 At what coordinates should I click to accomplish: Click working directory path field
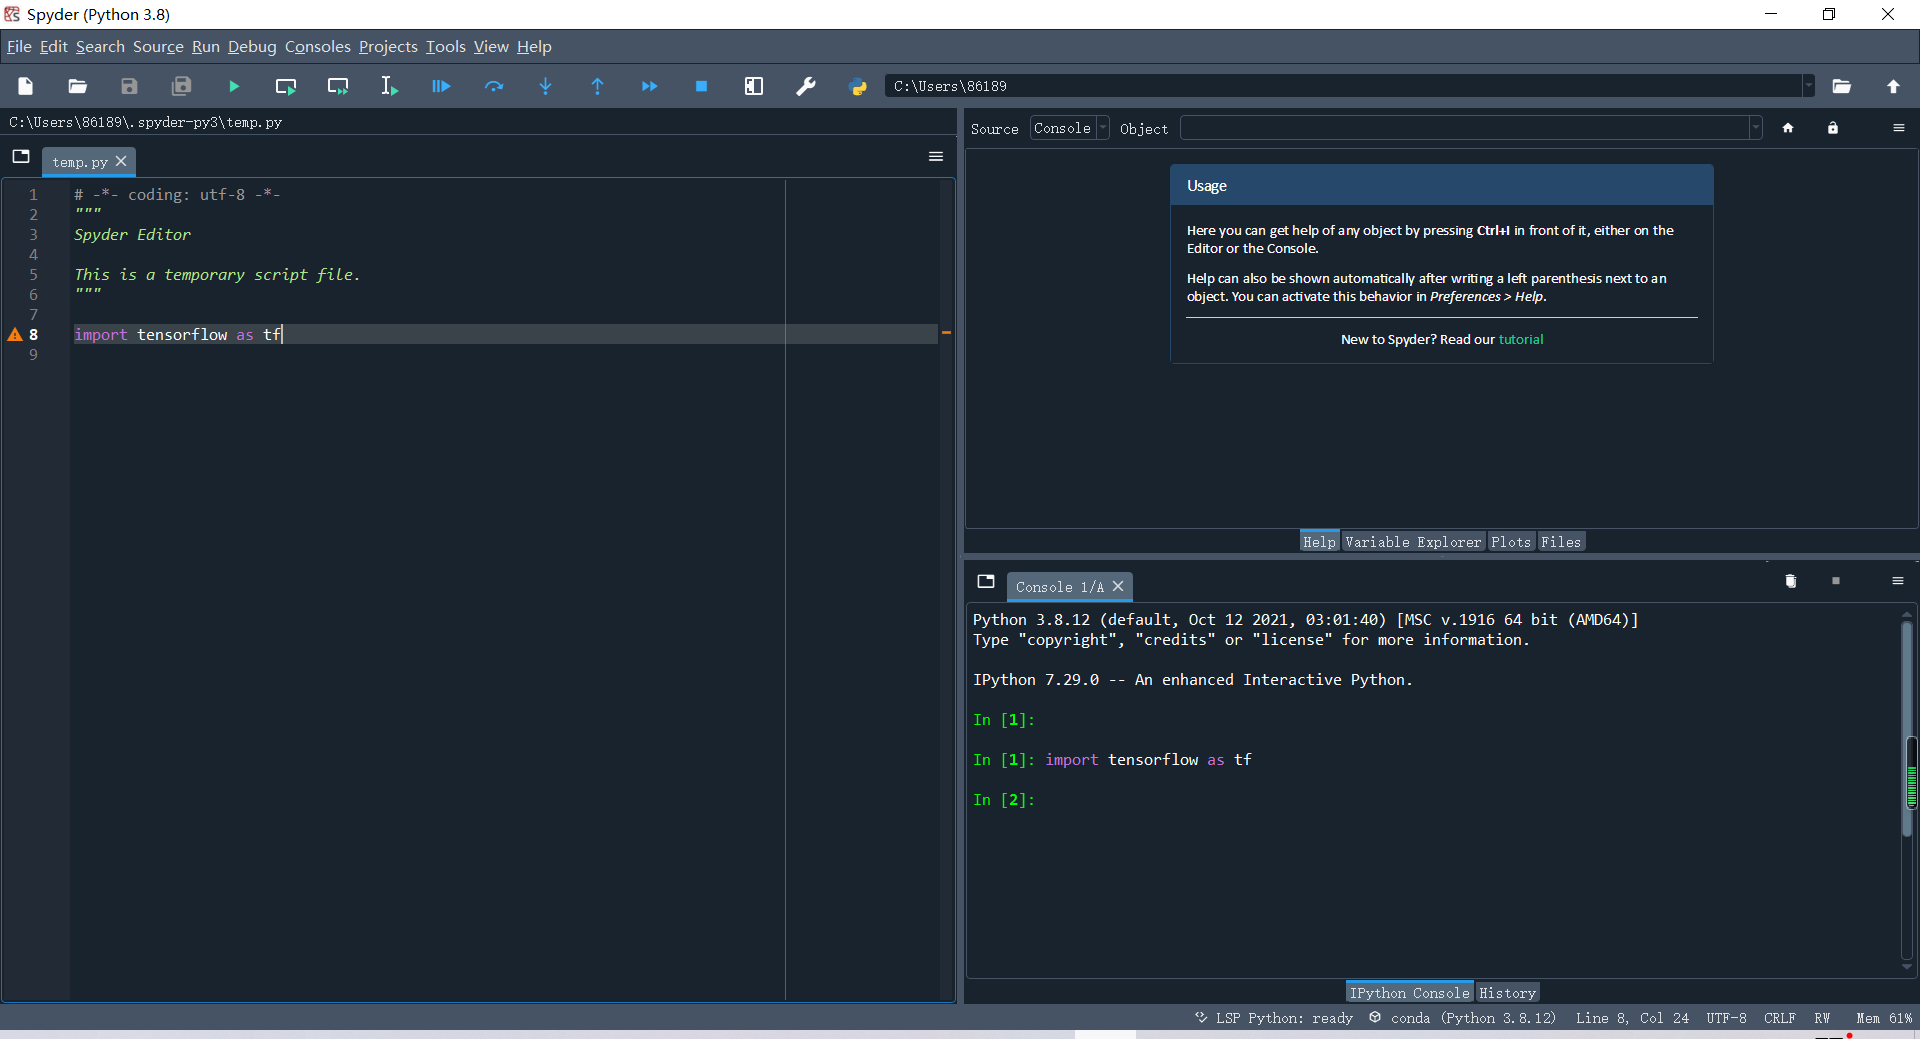(1344, 86)
